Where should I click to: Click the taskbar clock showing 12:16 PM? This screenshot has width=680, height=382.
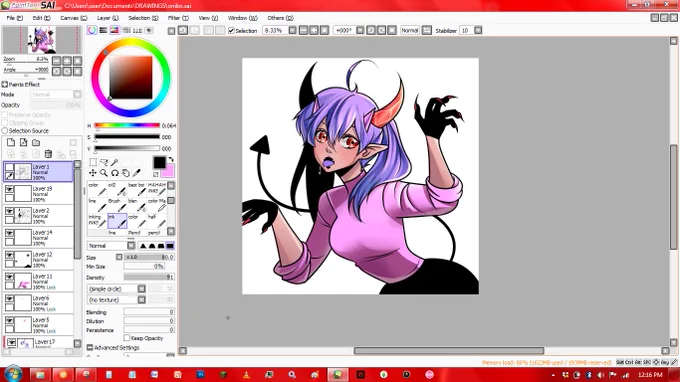pyautogui.click(x=650, y=375)
